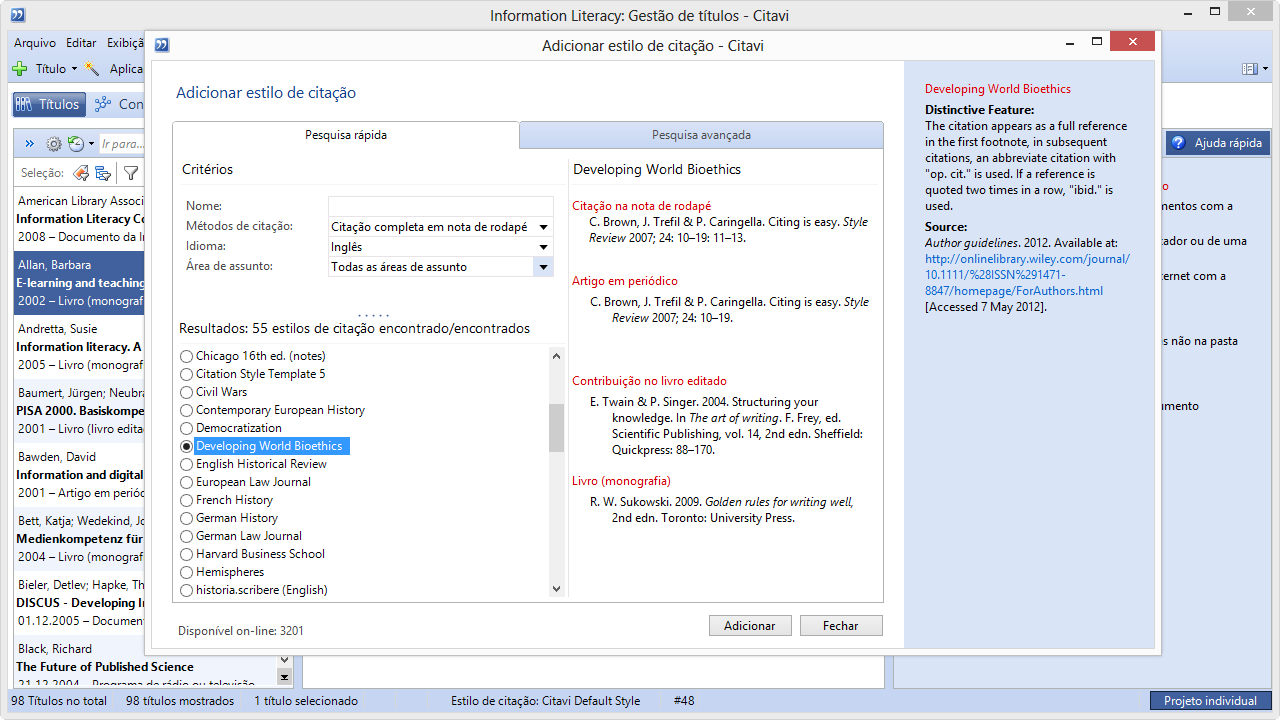Image resolution: width=1280 pixels, height=720 pixels.
Task: Select the Bawden, David title entry
Action: pyautogui.click(x=80, y=475)
